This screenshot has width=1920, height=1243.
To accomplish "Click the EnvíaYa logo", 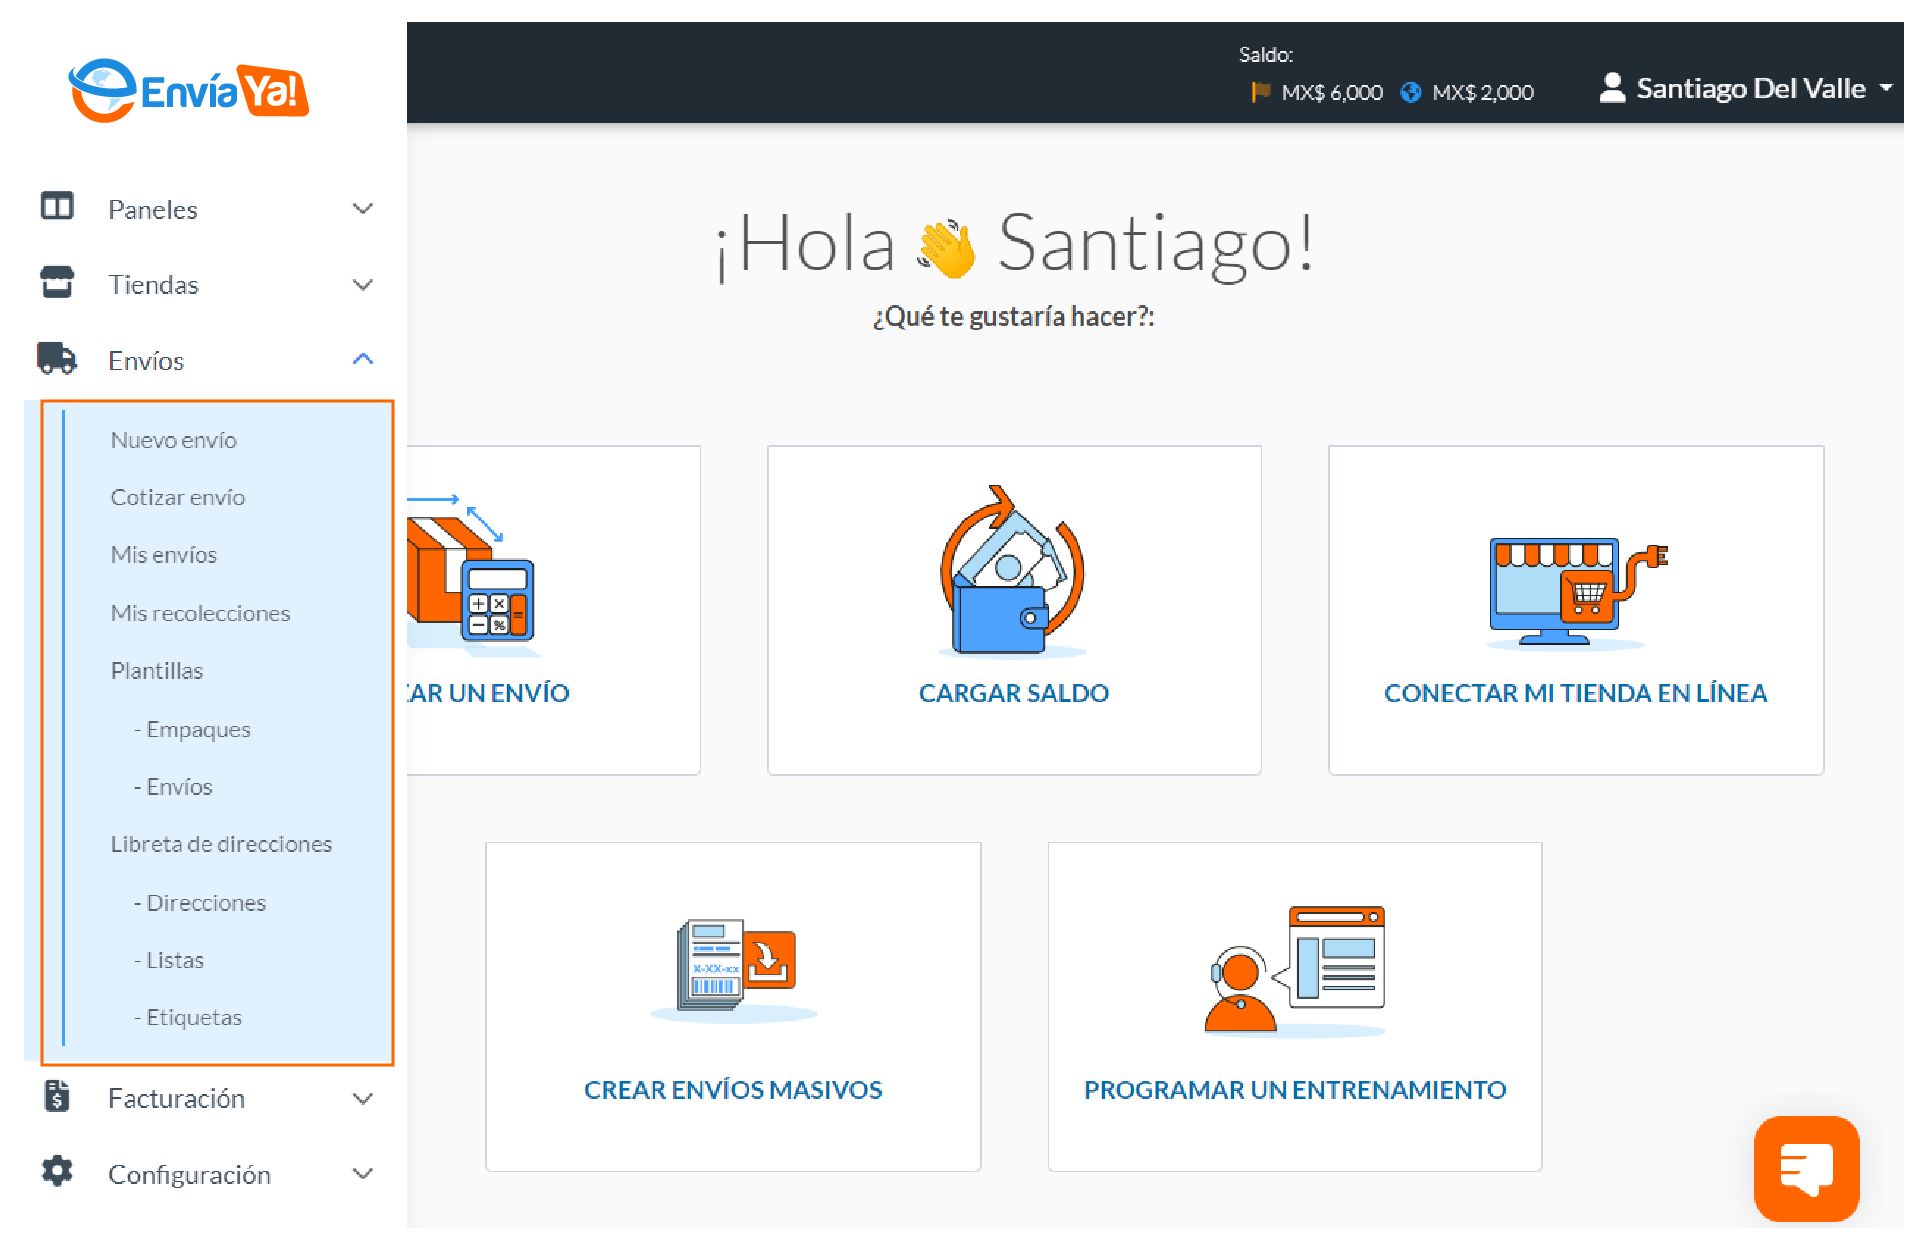I will pos(188,91).
